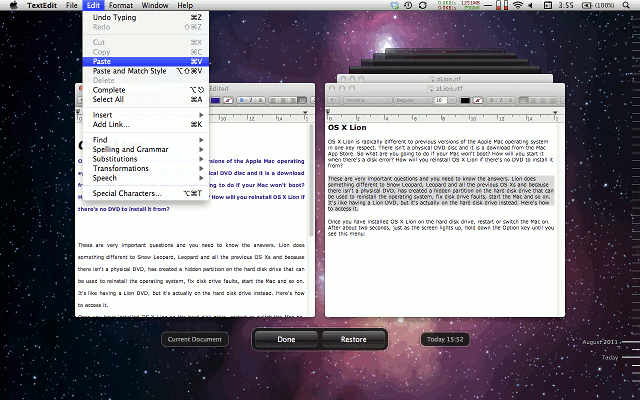The width and height of the screenshot is (640, 400).
Task: Align text right in the left window toolbar
Action: pos(292,100)
